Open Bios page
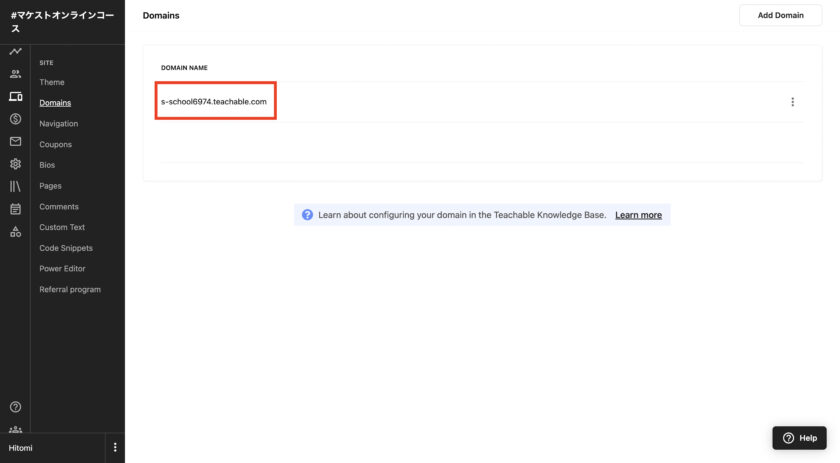840x463 pixels. click(47, 165)
